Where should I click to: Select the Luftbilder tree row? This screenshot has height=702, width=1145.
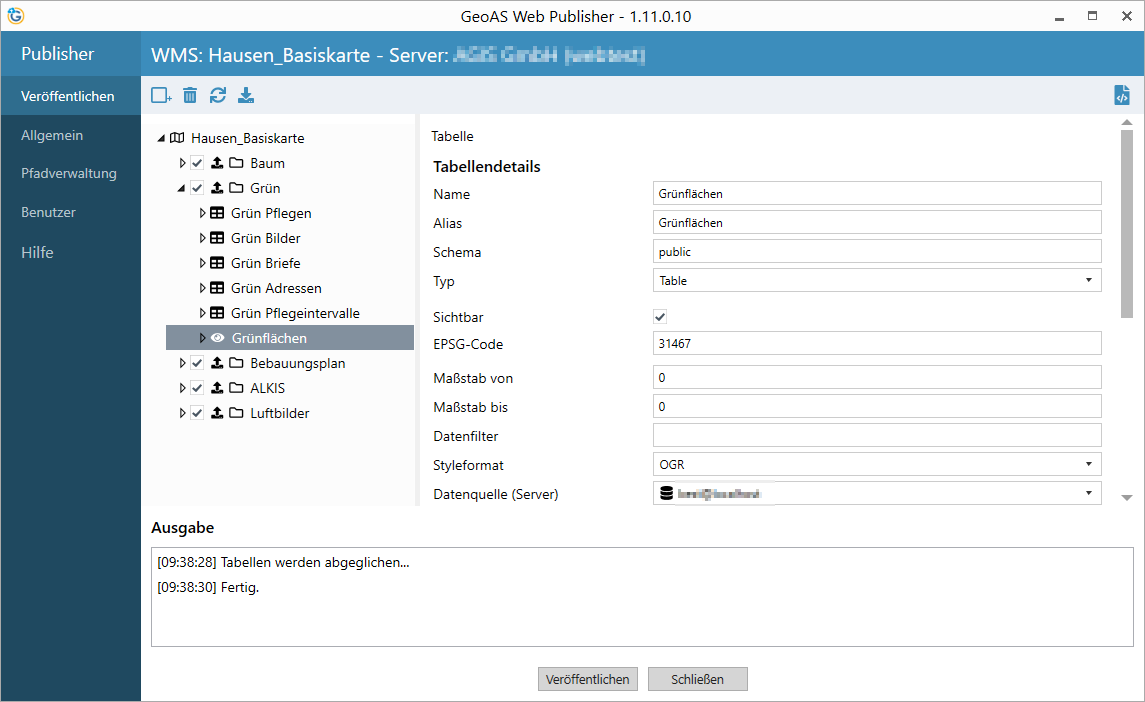291,413
